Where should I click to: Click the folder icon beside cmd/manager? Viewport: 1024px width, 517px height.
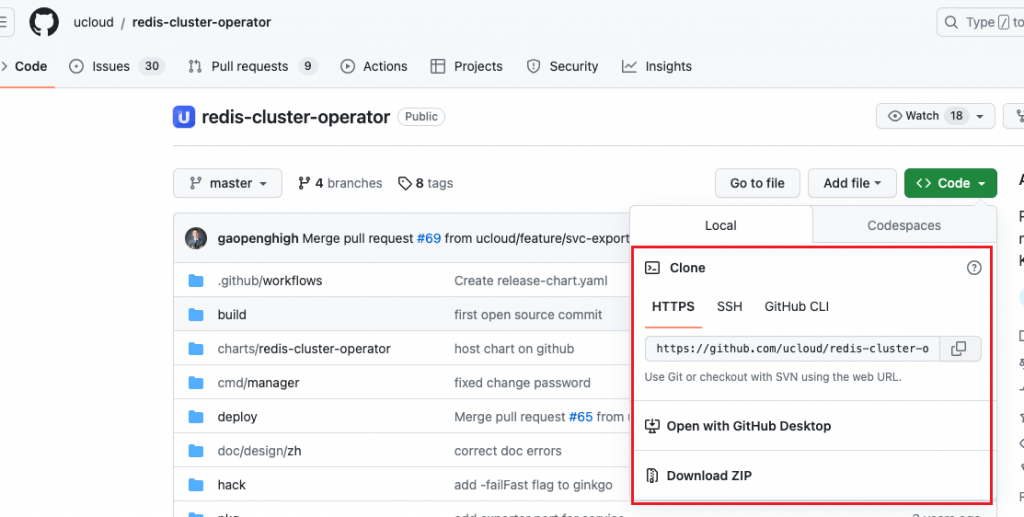tap(196, 383)
